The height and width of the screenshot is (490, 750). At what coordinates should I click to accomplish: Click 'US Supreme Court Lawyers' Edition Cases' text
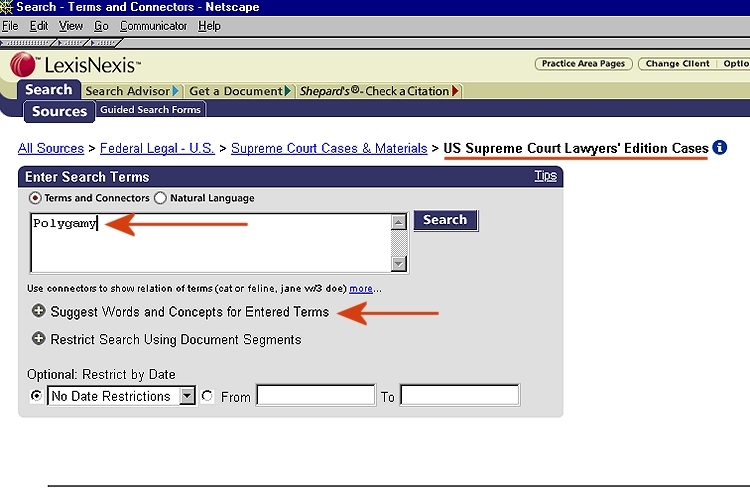[x=575, y=148]
